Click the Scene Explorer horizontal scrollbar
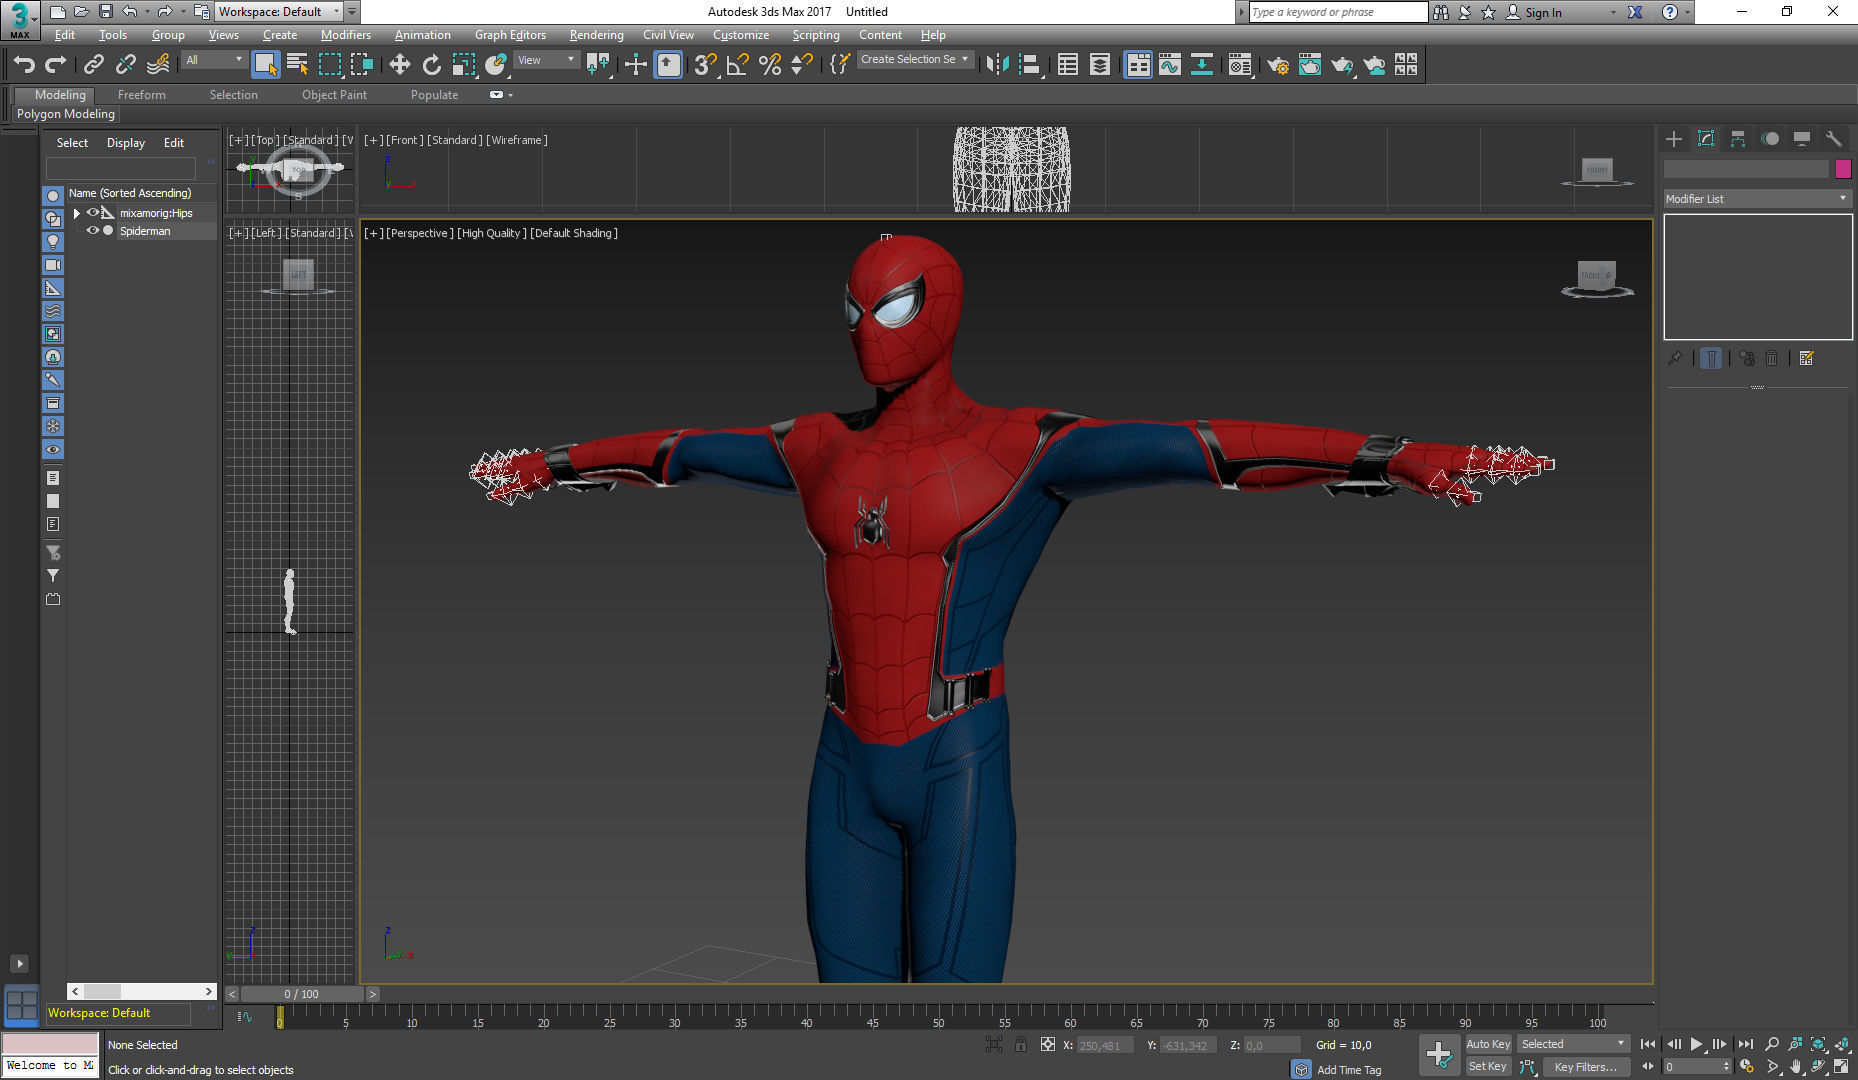This screenshot has height=1080, width=1858. (141, 991)
